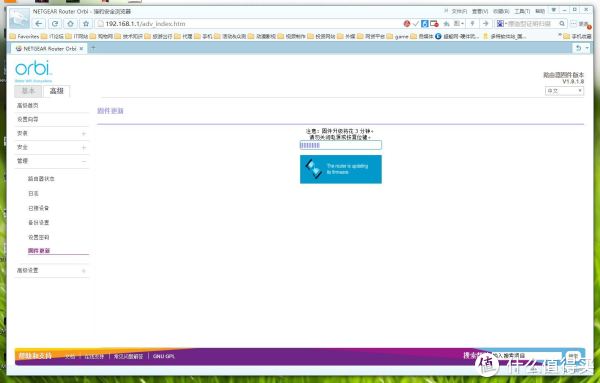
Task: Open the browser home page icon
Action: 70,24
